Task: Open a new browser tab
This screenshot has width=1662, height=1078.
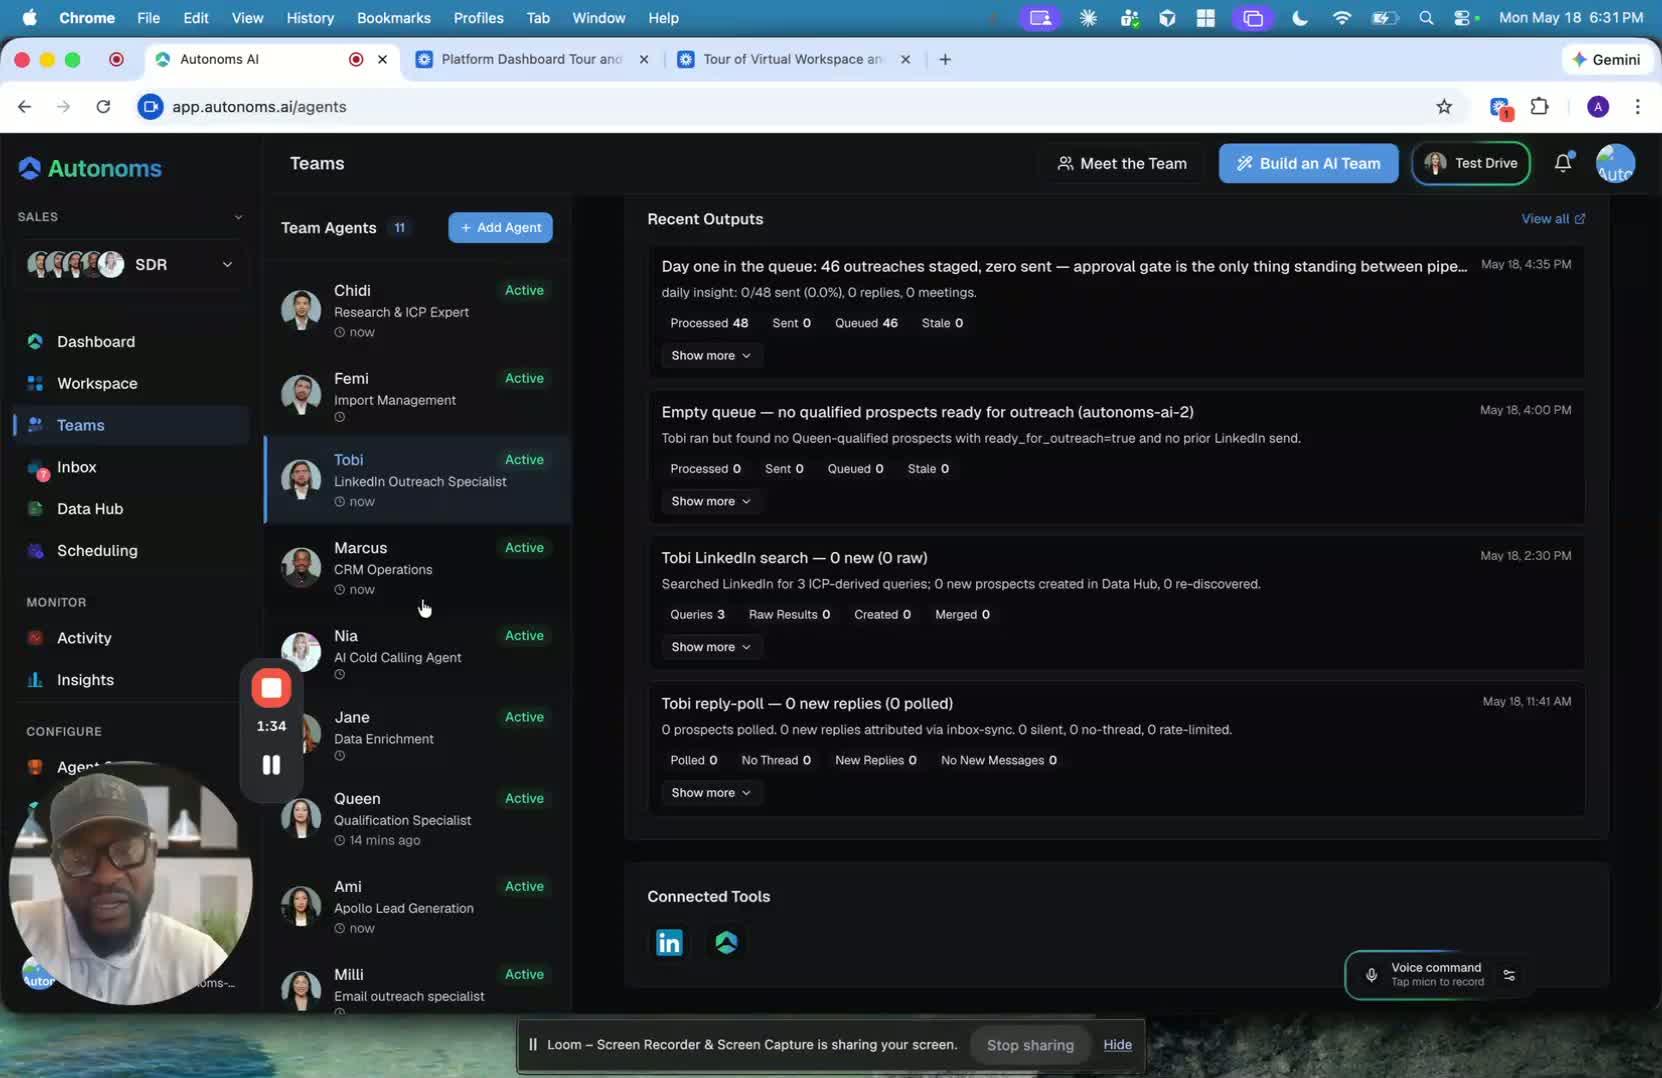Action: point(945,59)
